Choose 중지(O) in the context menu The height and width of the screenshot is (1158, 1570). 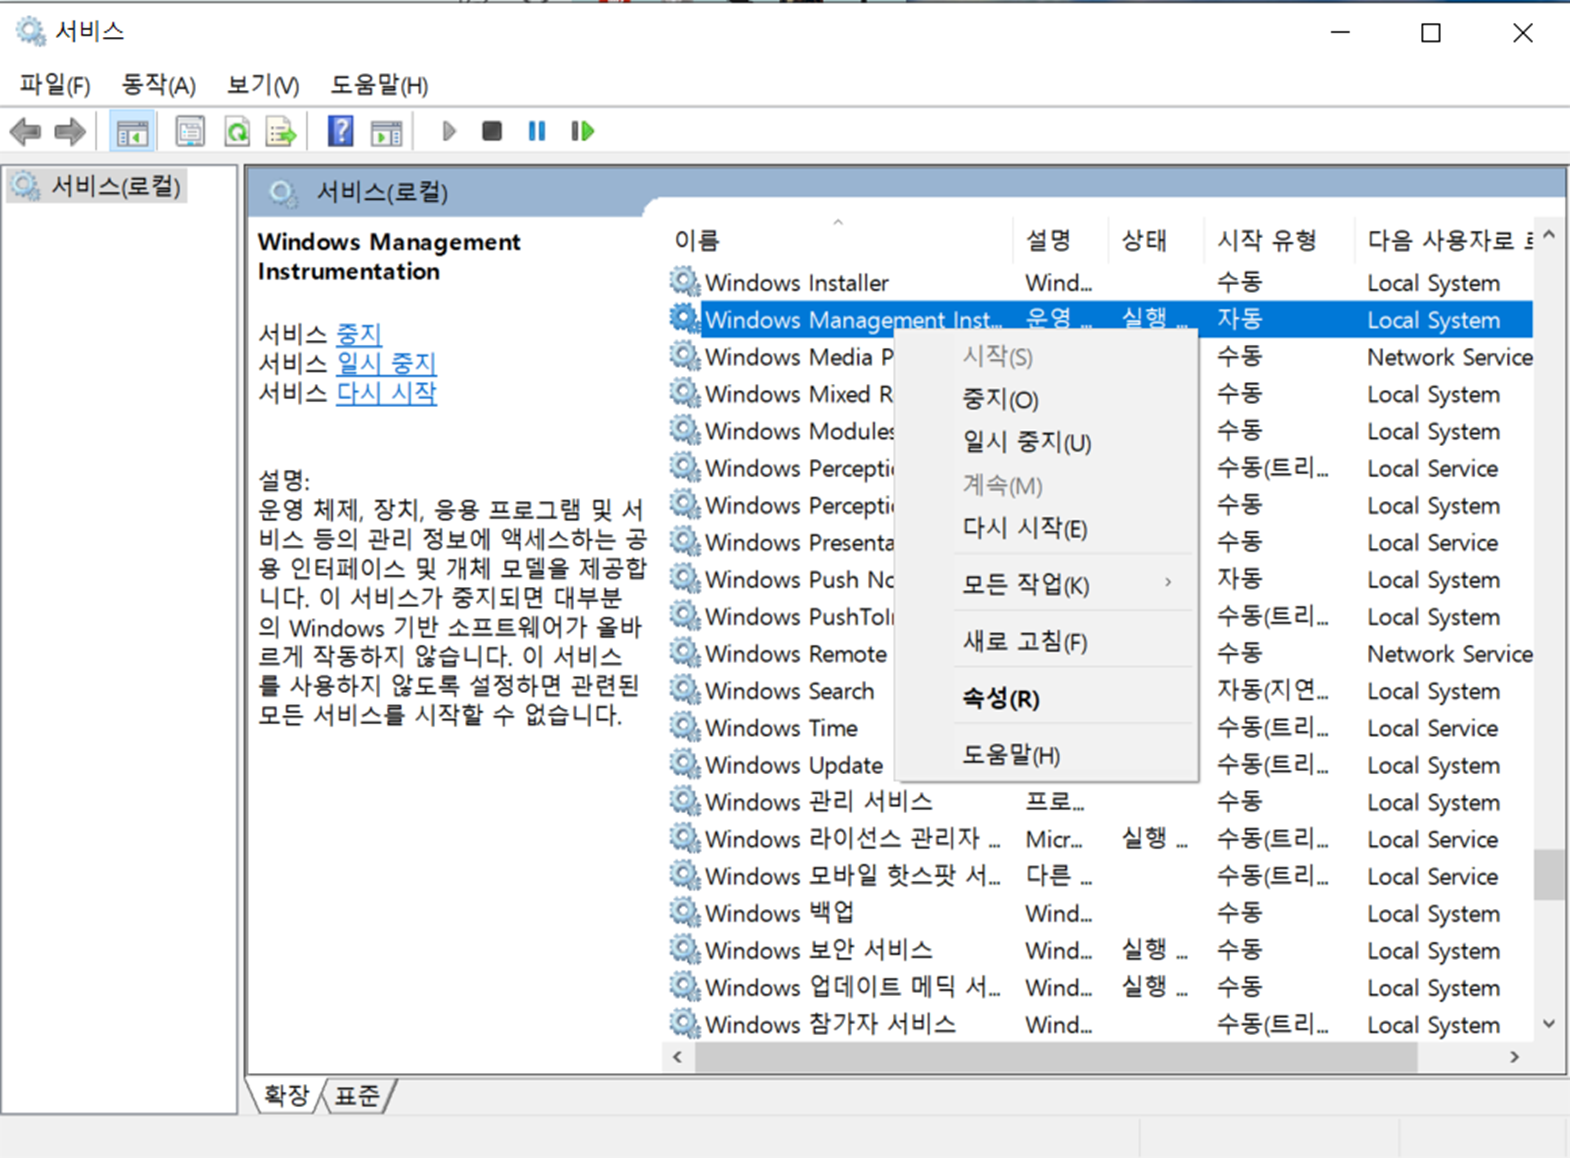(1046, 399)
